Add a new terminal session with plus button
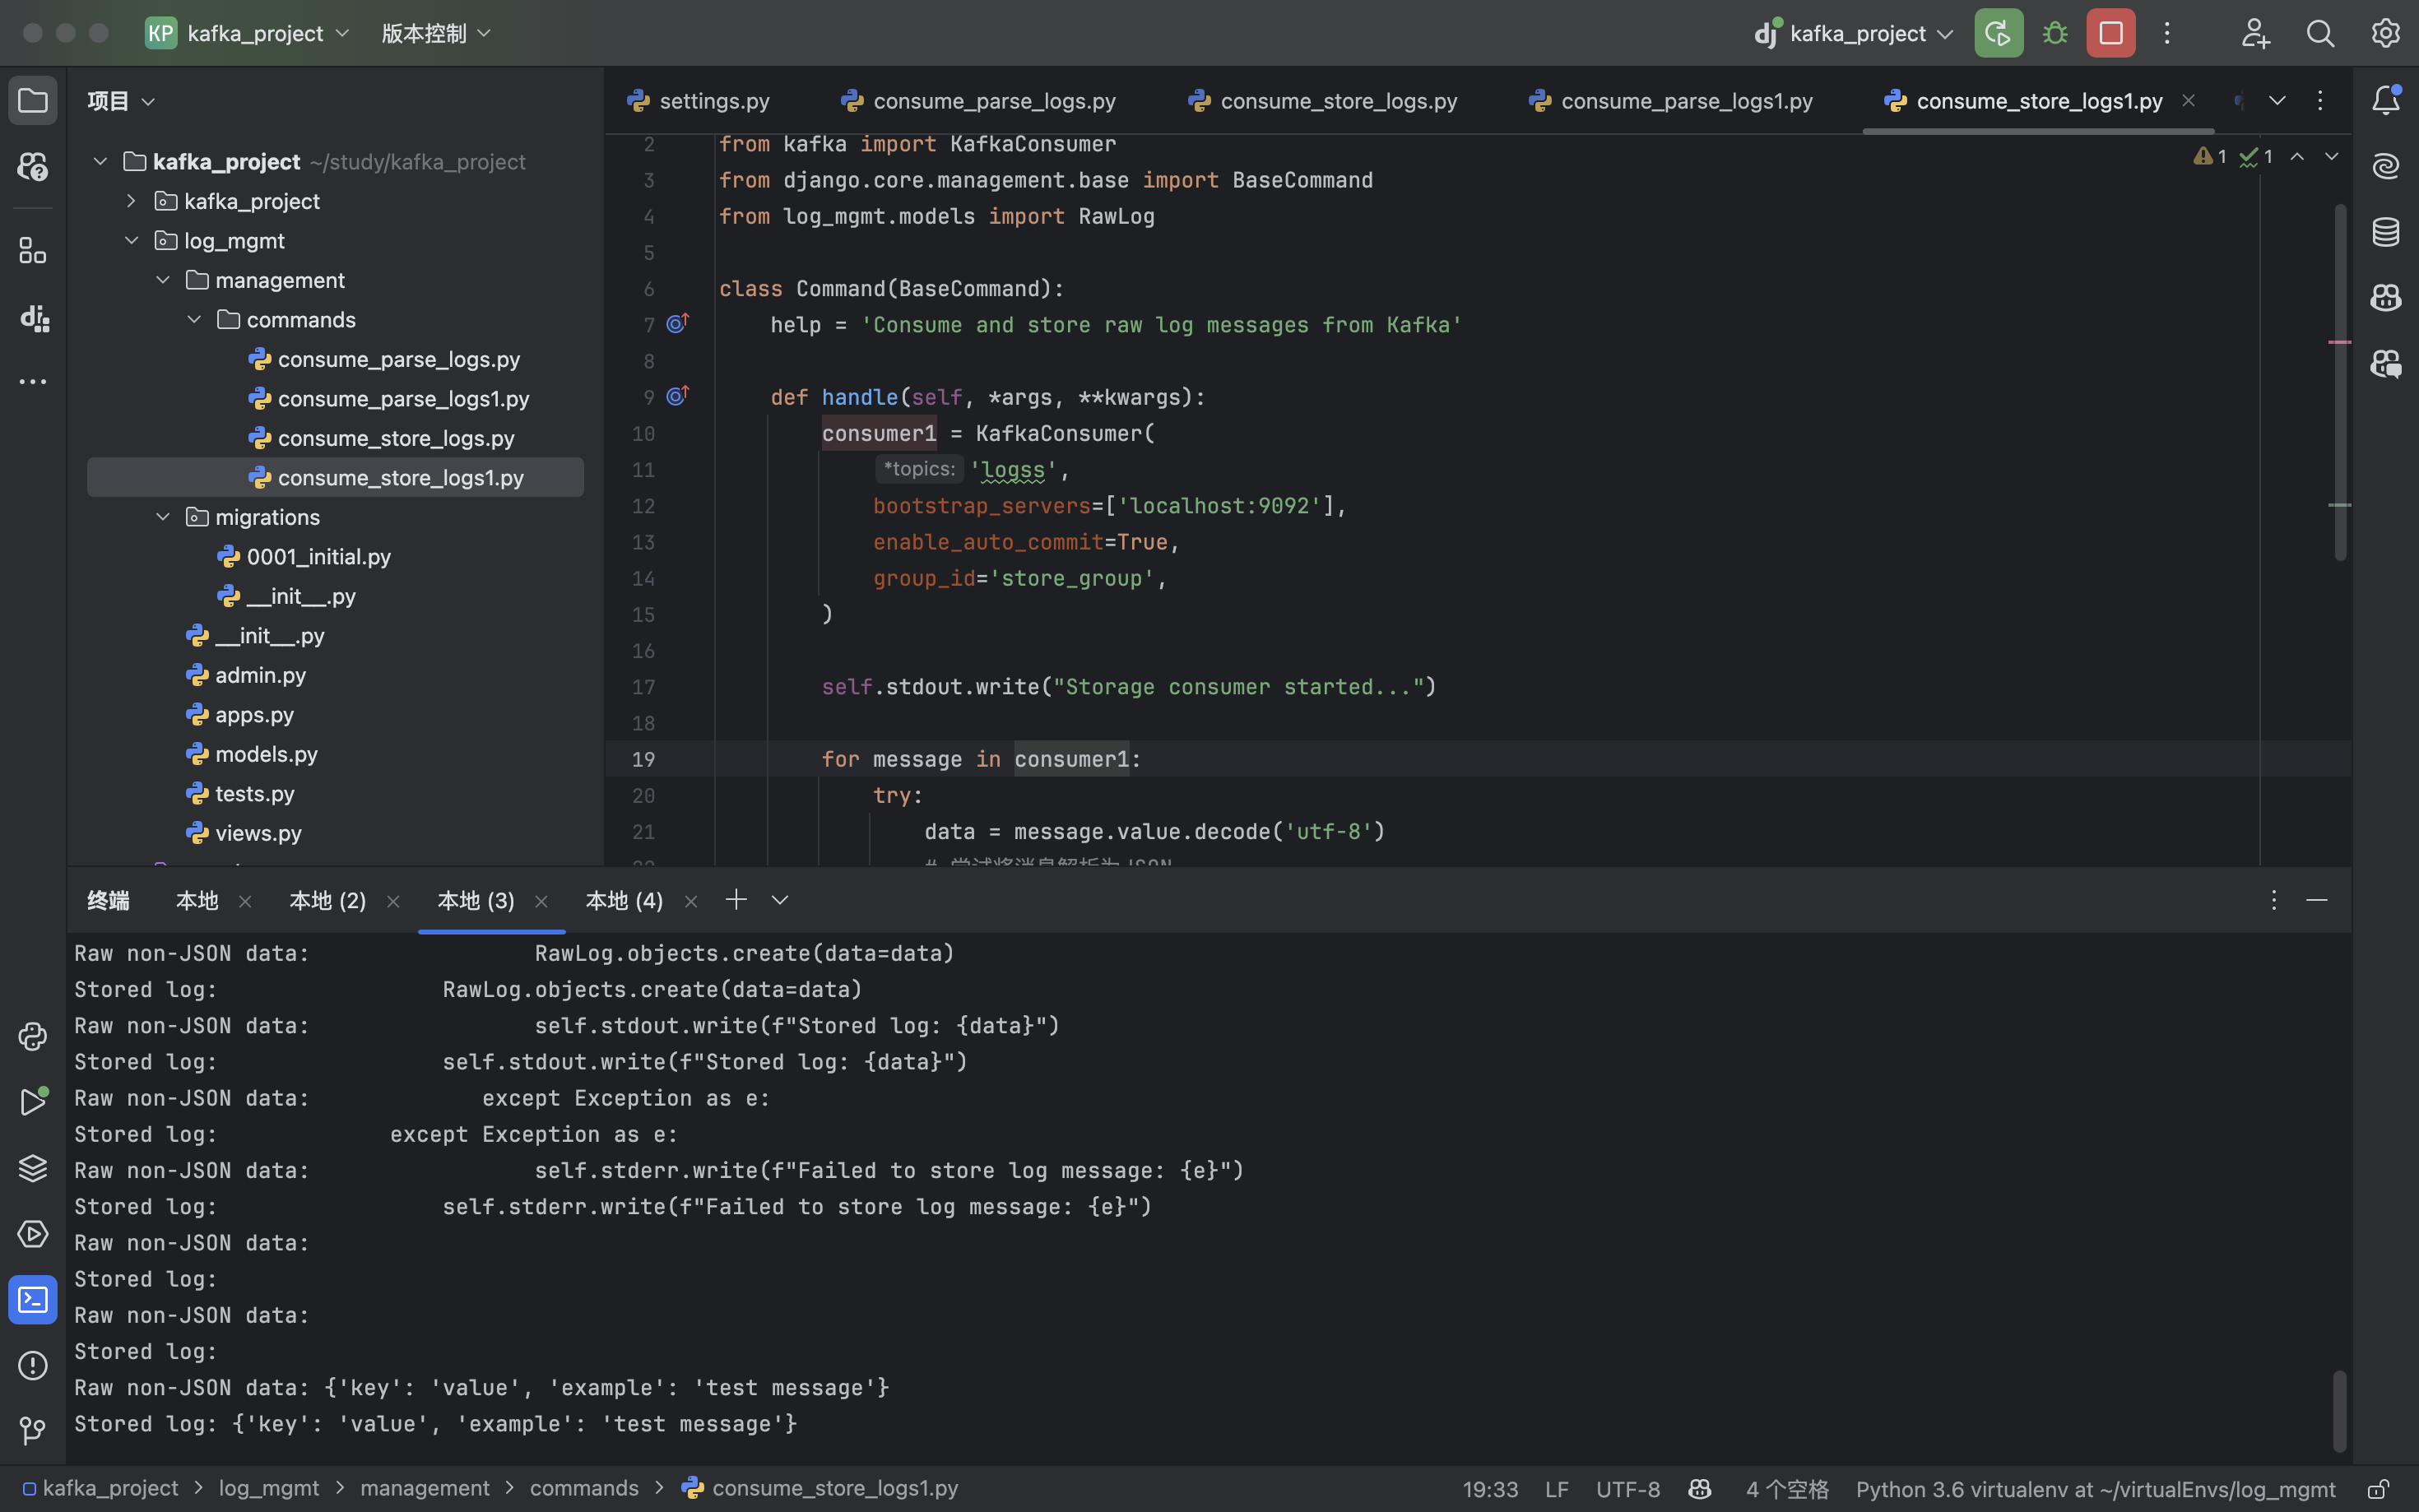Viewport: 2419px width, 1512px height. click(736, 900)
